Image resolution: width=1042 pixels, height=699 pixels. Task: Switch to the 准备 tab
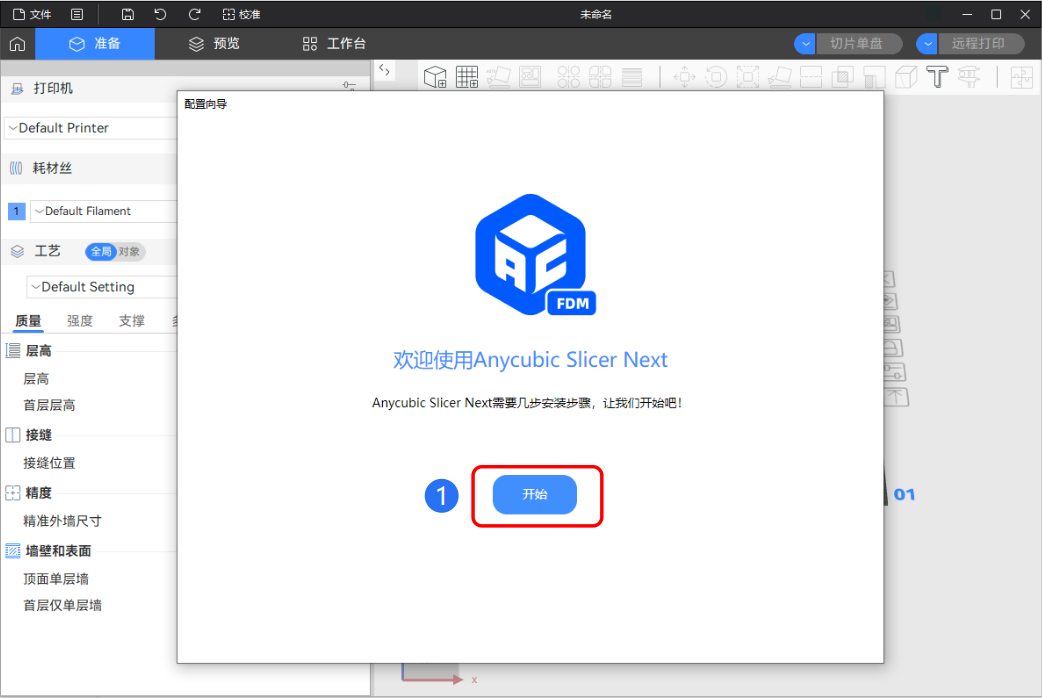pyautogui.click(x=95, y=44)
